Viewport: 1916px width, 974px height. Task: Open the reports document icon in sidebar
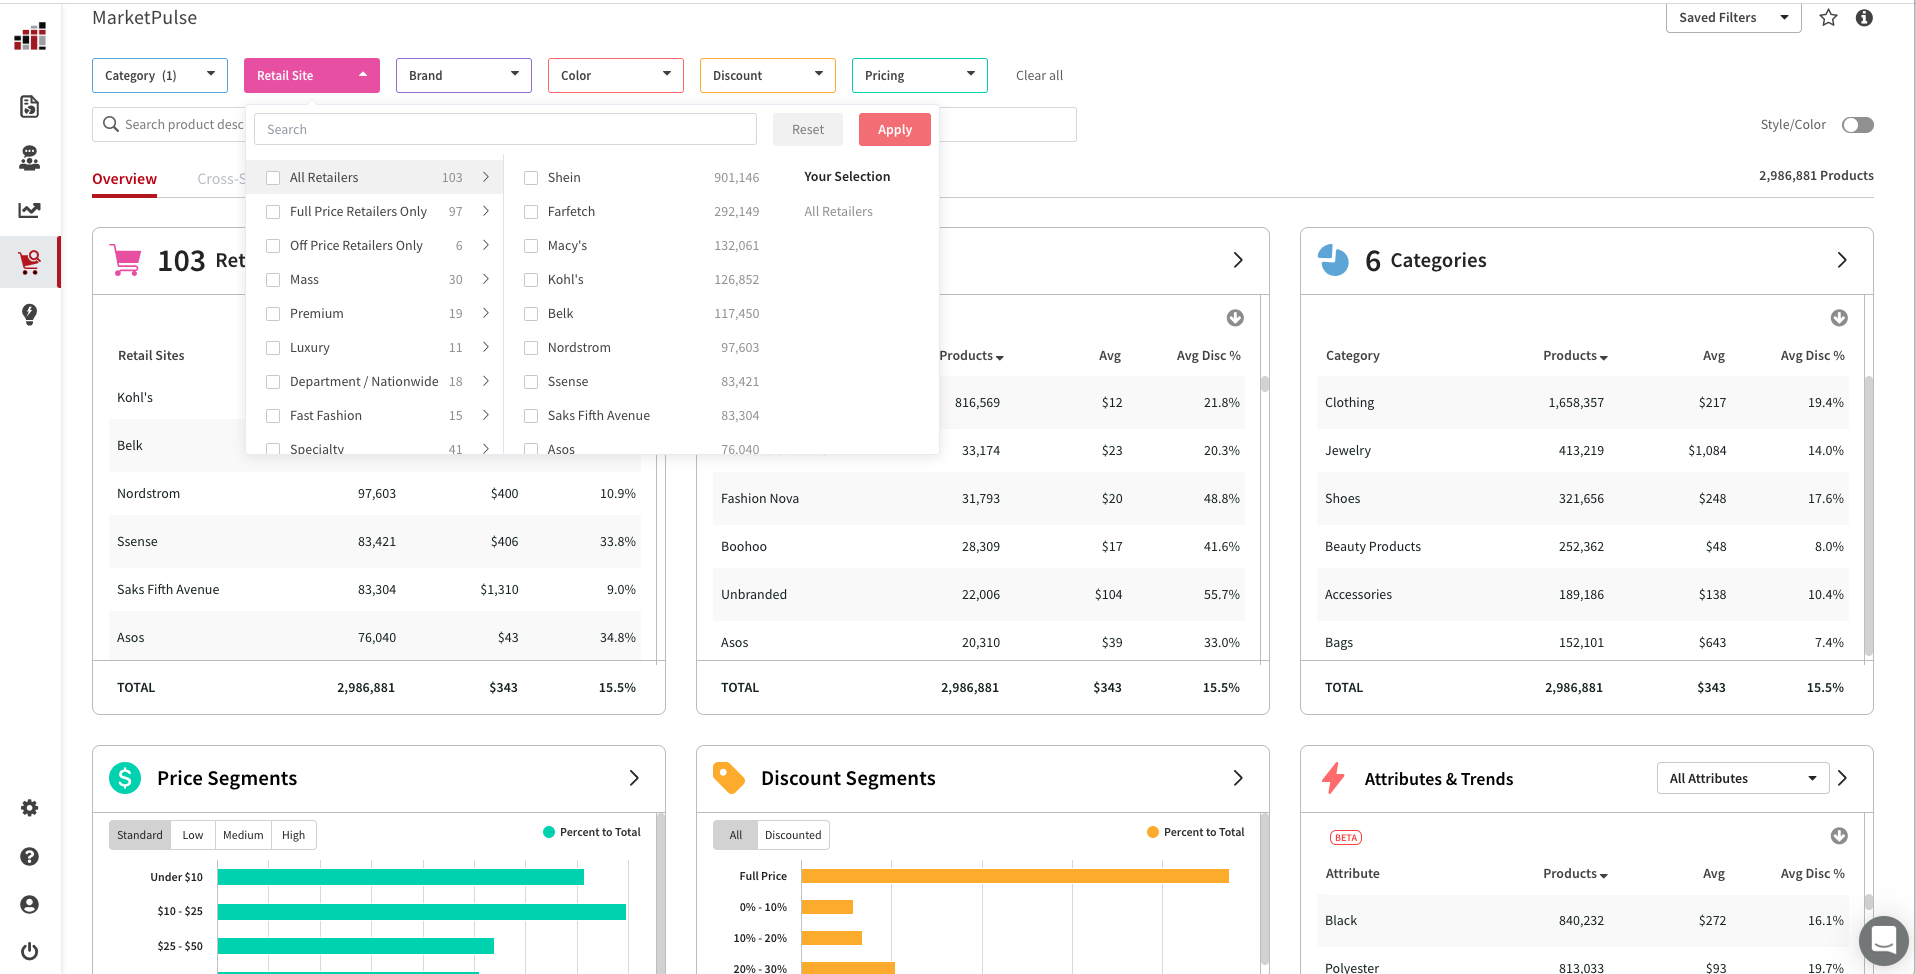coord(30,106)
